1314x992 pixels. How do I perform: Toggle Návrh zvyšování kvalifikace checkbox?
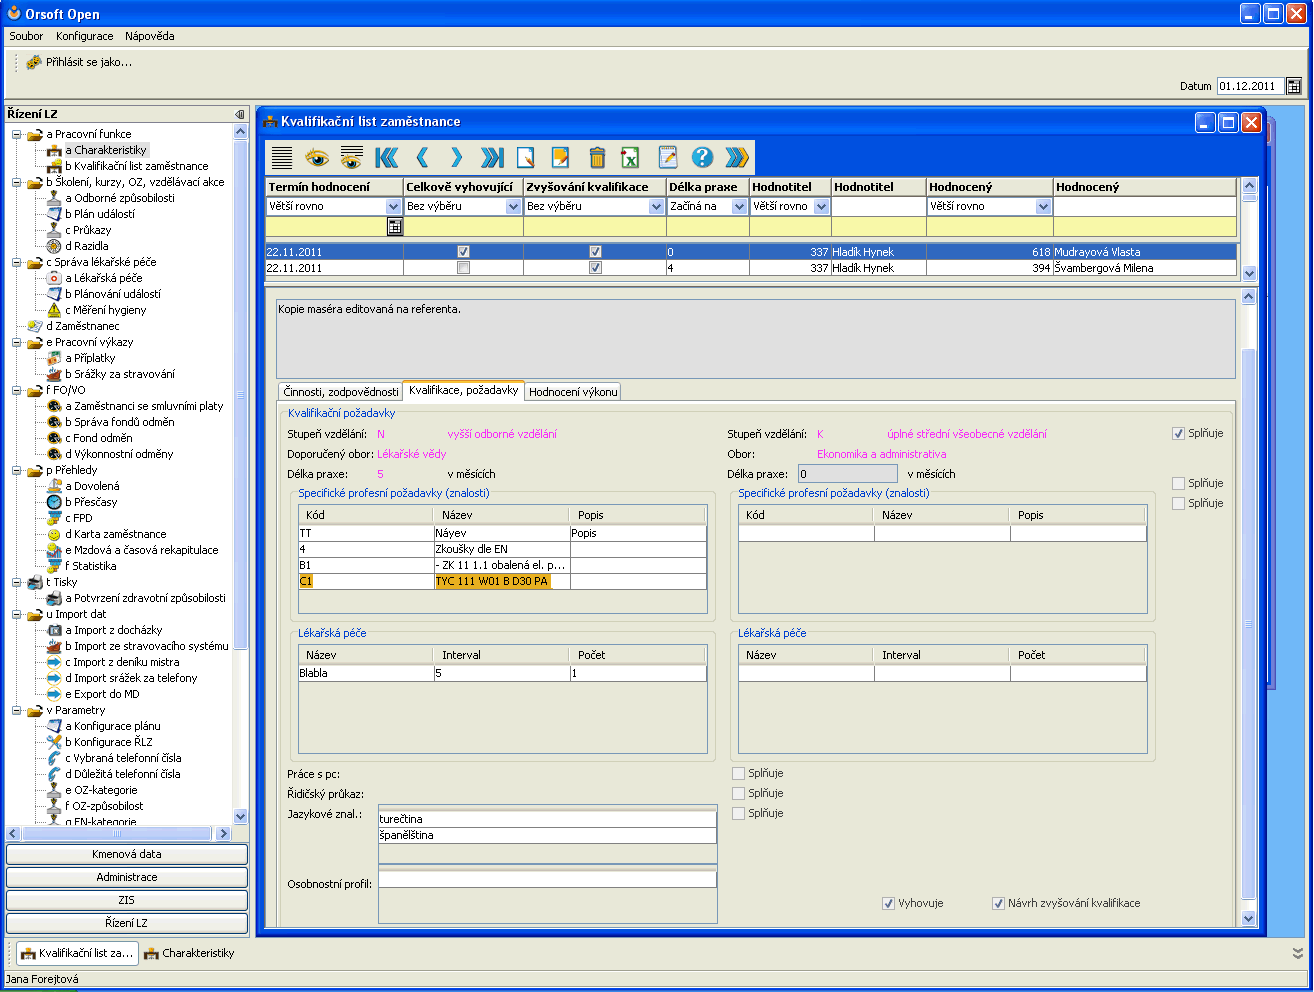click(998, 903)
